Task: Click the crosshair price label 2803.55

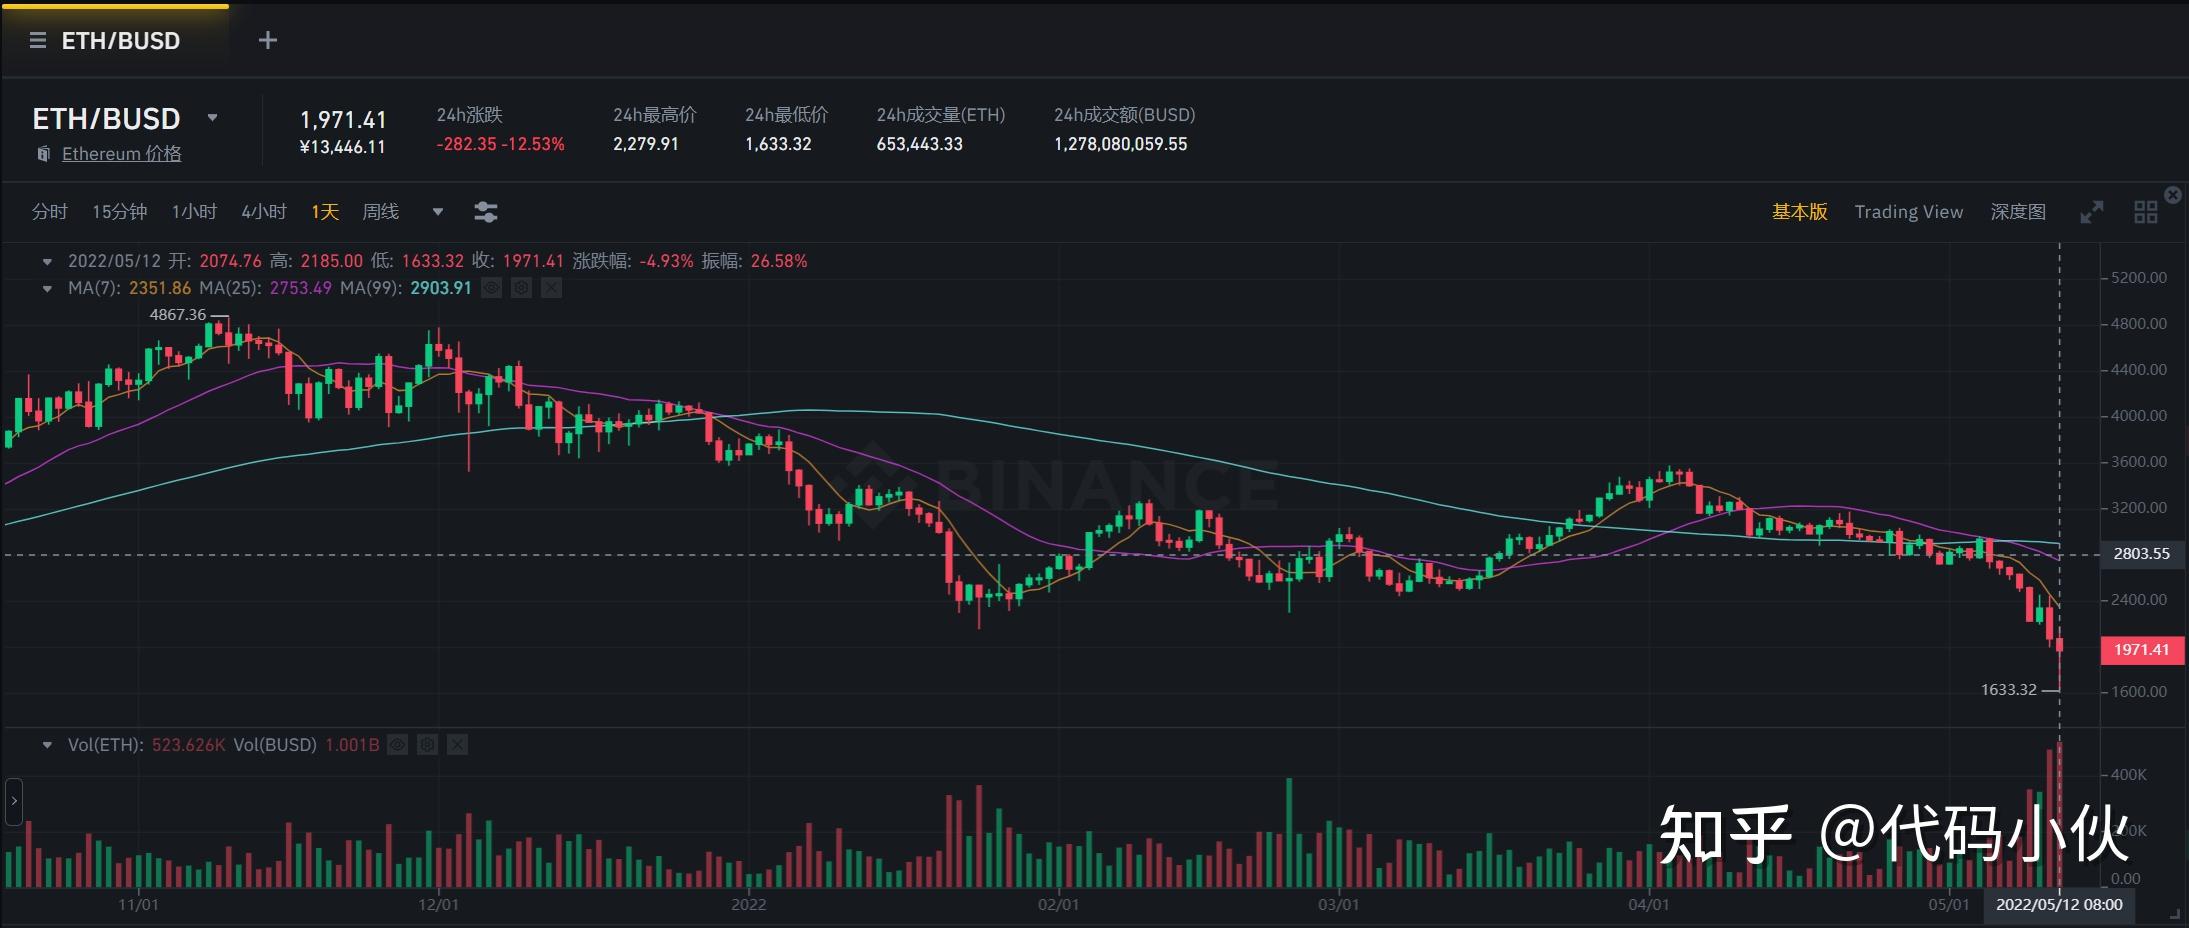Action: pos(2142,554)
